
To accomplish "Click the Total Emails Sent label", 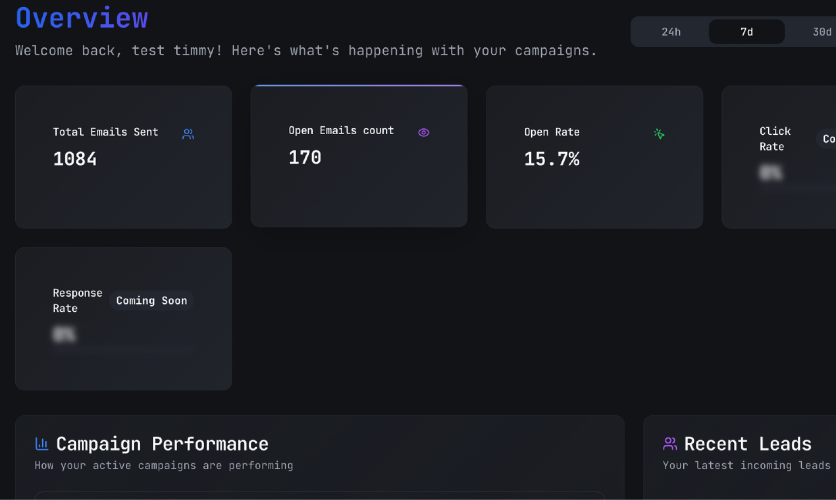I will (106, 132).
